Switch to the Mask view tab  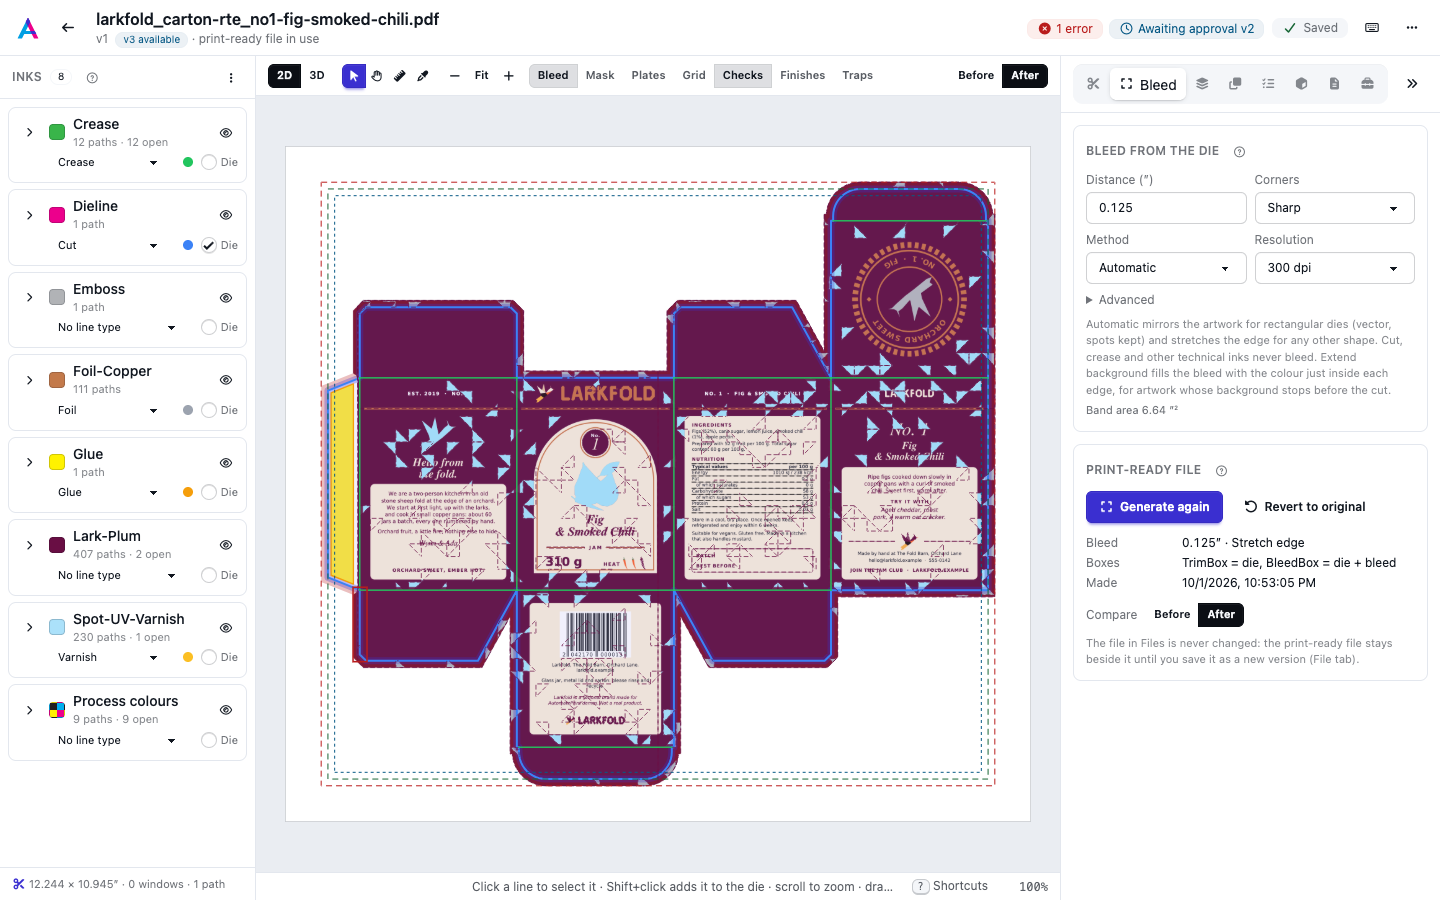tap(600, 76)
